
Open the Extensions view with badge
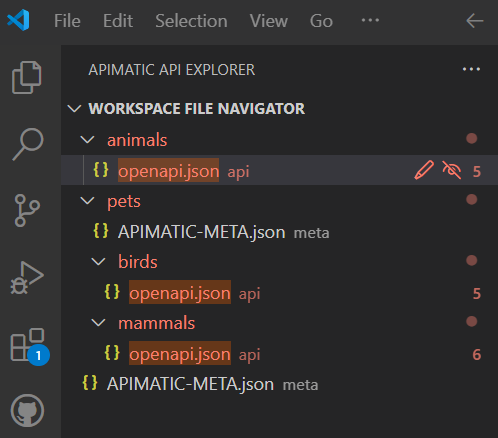30,347
